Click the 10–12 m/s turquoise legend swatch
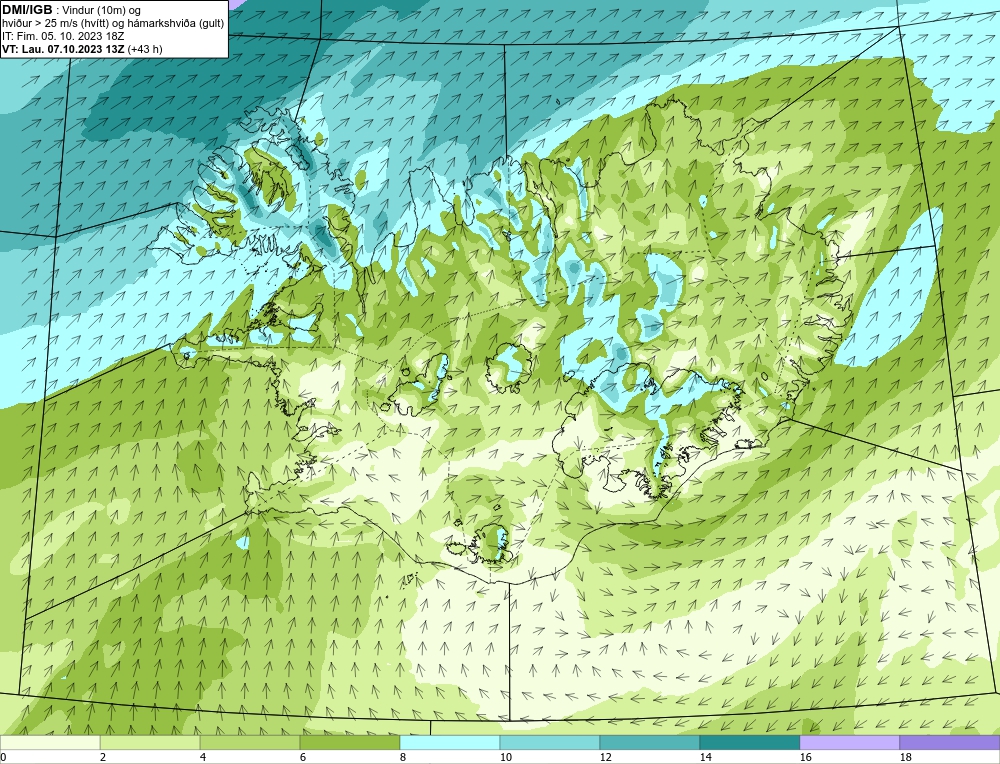The image size is (1000, 764). click(x=550, y=742)
